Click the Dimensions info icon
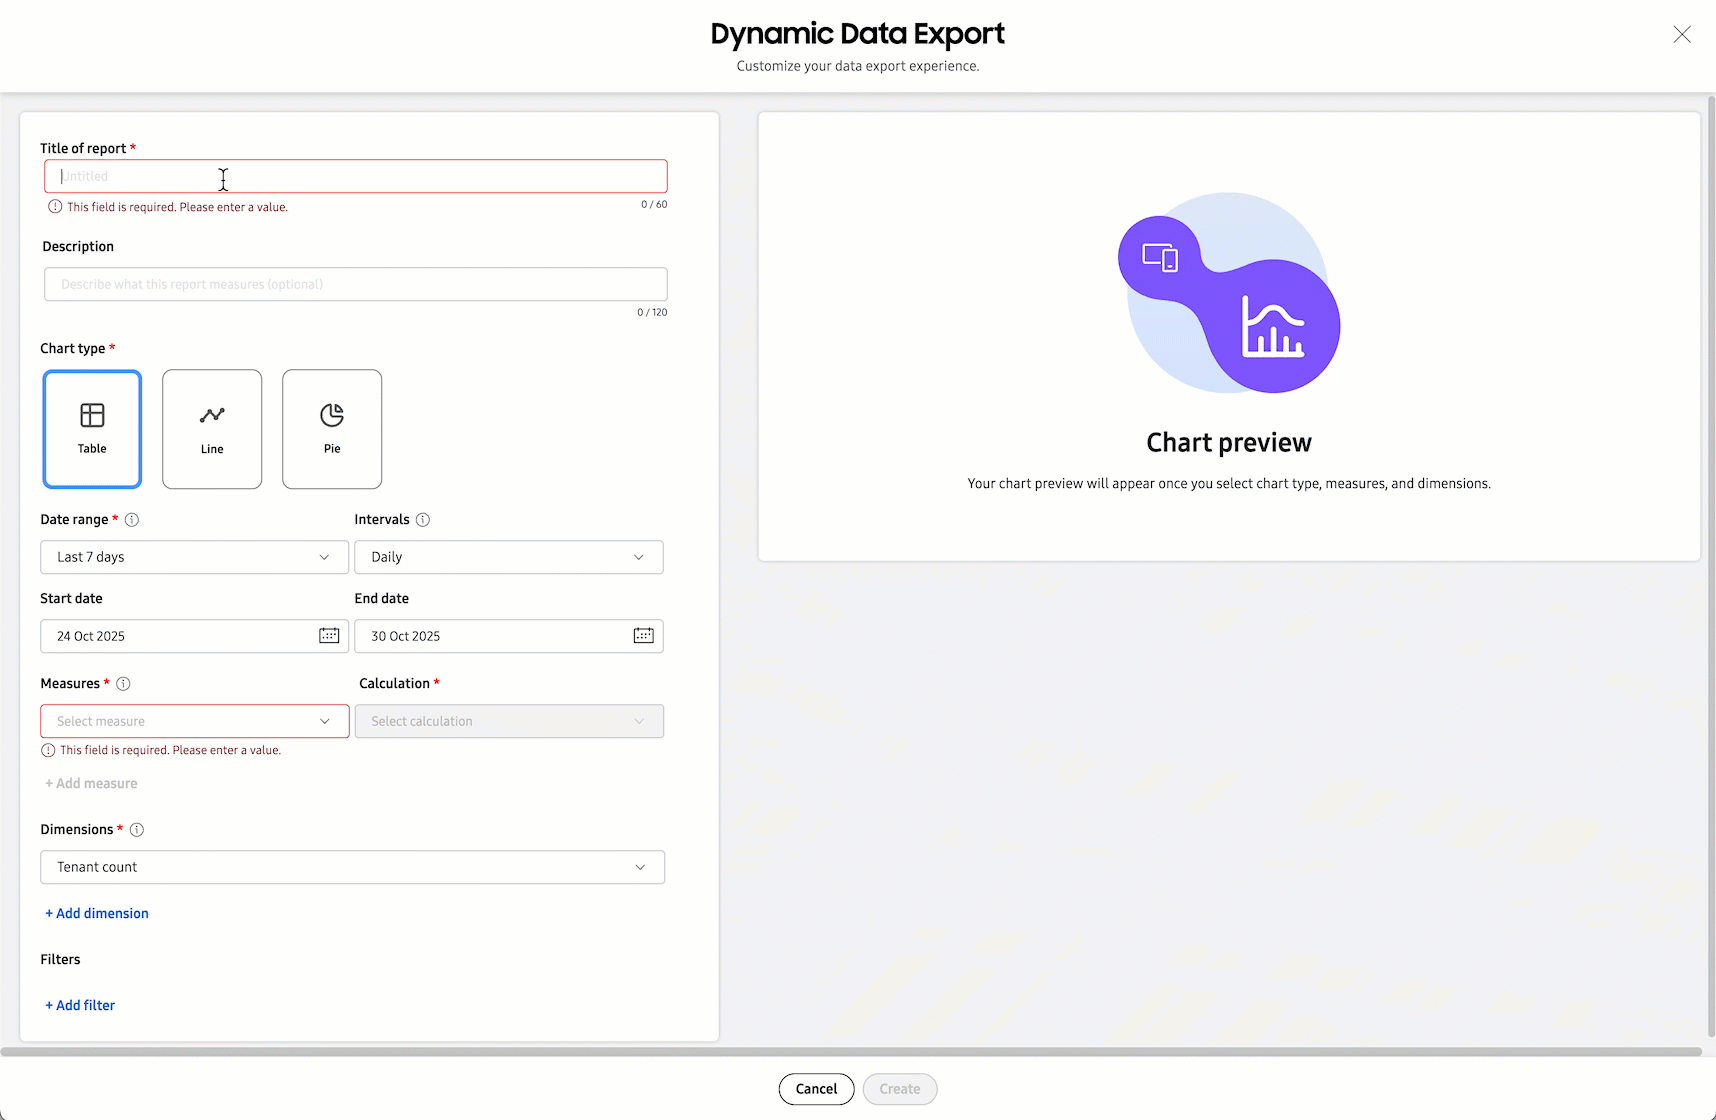Viewport: 1716px width, 1120px height. coord(137,829)
